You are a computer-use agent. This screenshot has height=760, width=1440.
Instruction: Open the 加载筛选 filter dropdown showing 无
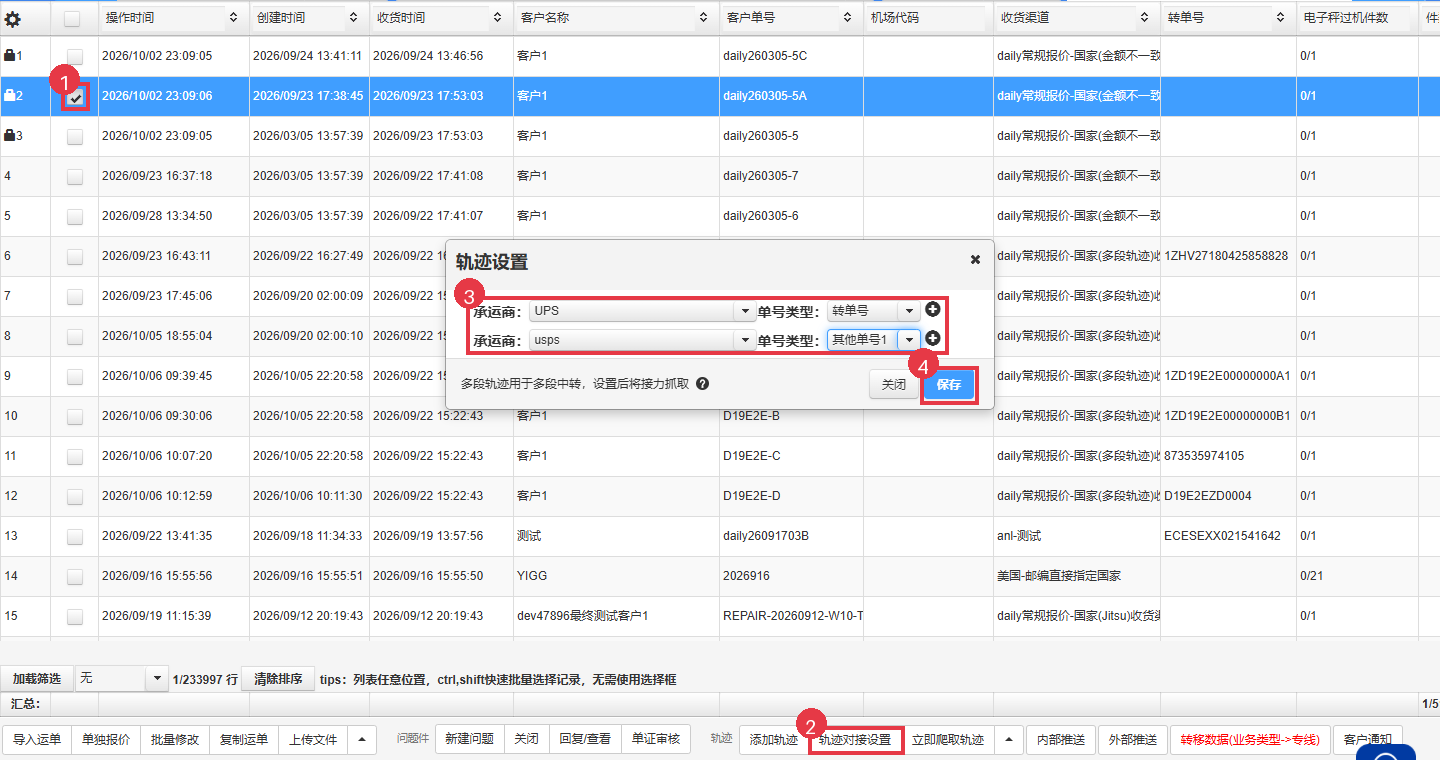click(x=122, y=679)
